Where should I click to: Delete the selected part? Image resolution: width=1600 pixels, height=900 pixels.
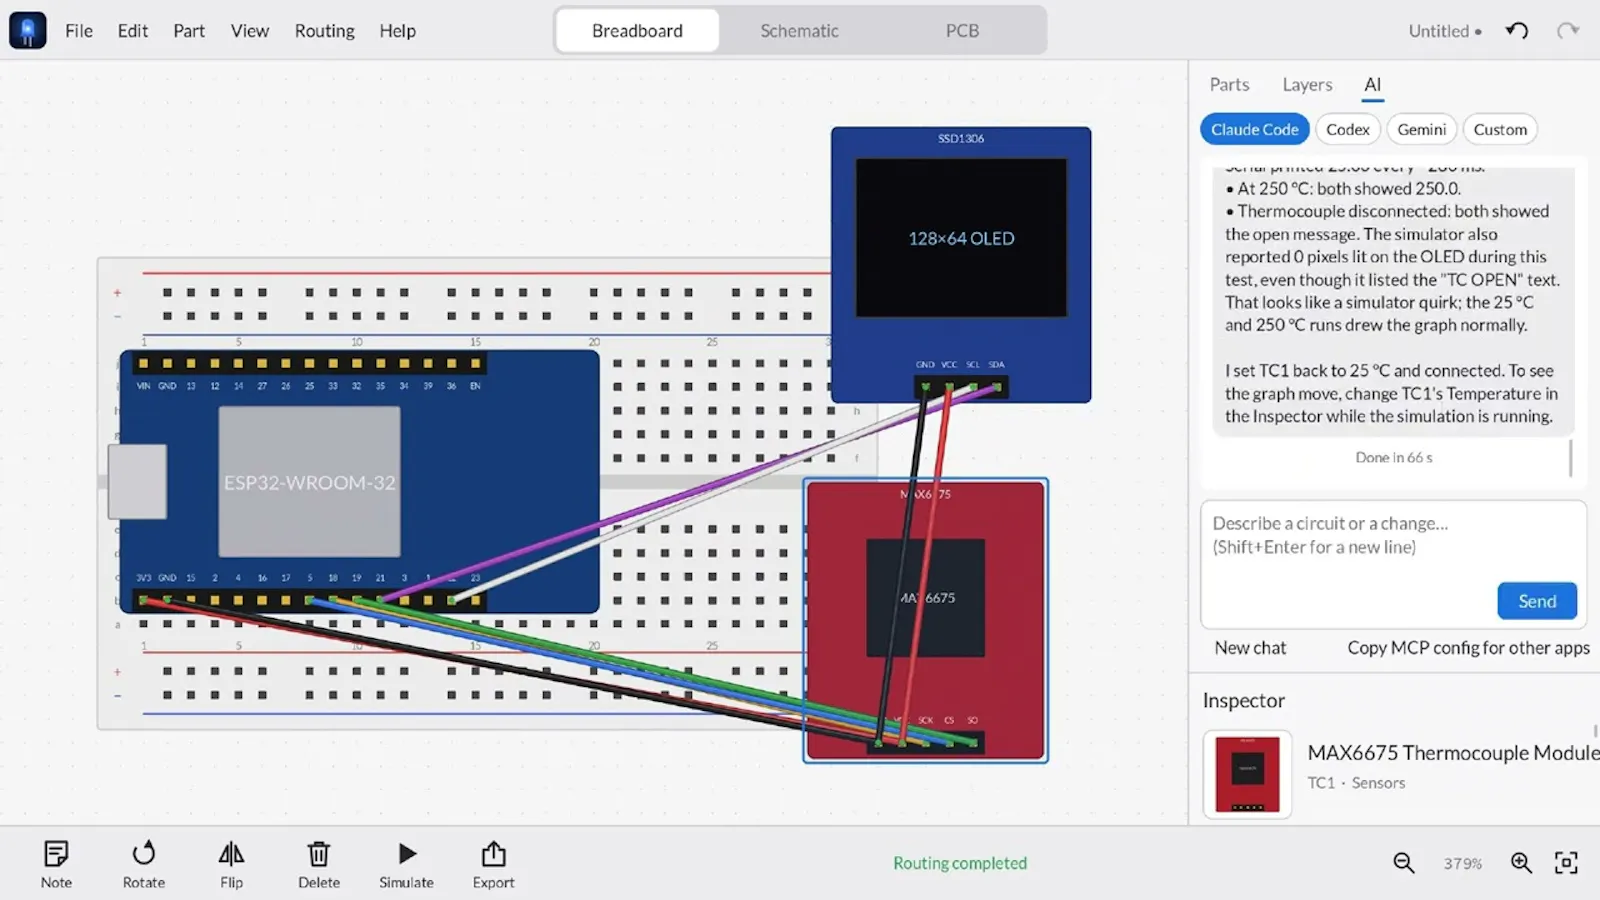coord(319,864)
